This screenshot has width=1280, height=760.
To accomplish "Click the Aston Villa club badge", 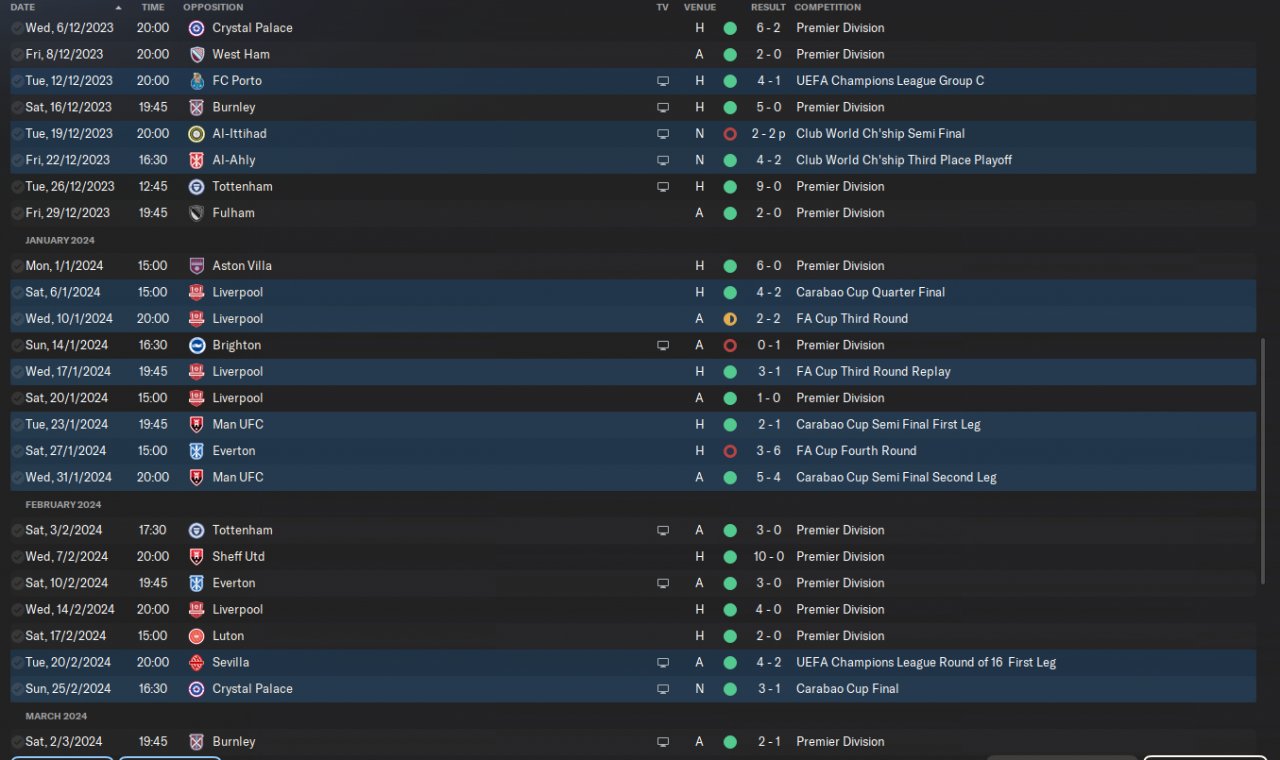I will (197, 266).
